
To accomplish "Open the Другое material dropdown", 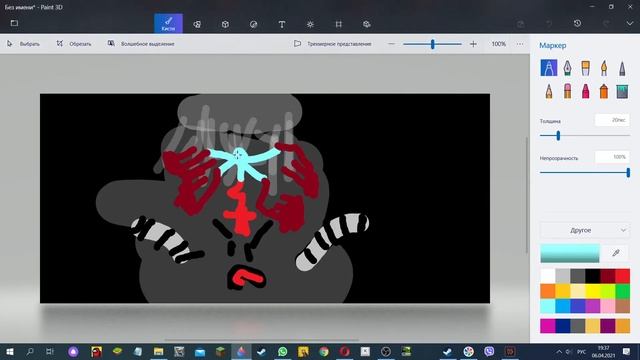I will coord(584,230).
